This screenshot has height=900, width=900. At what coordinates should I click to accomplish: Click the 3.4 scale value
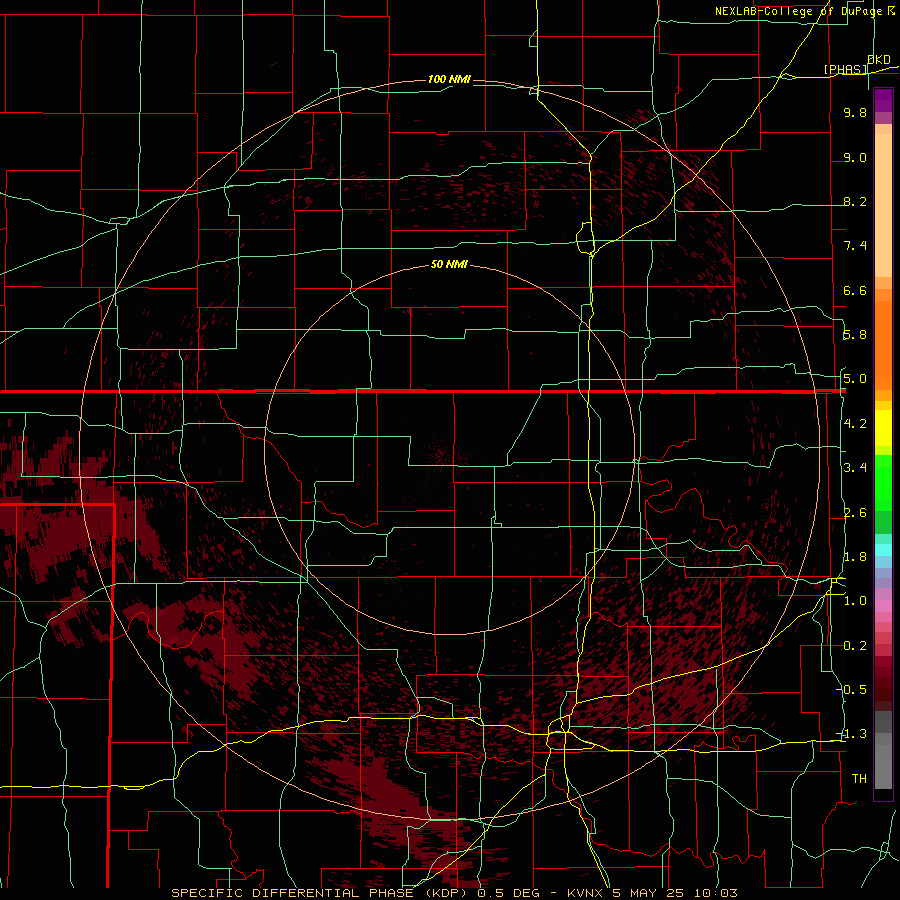(855, 468)
